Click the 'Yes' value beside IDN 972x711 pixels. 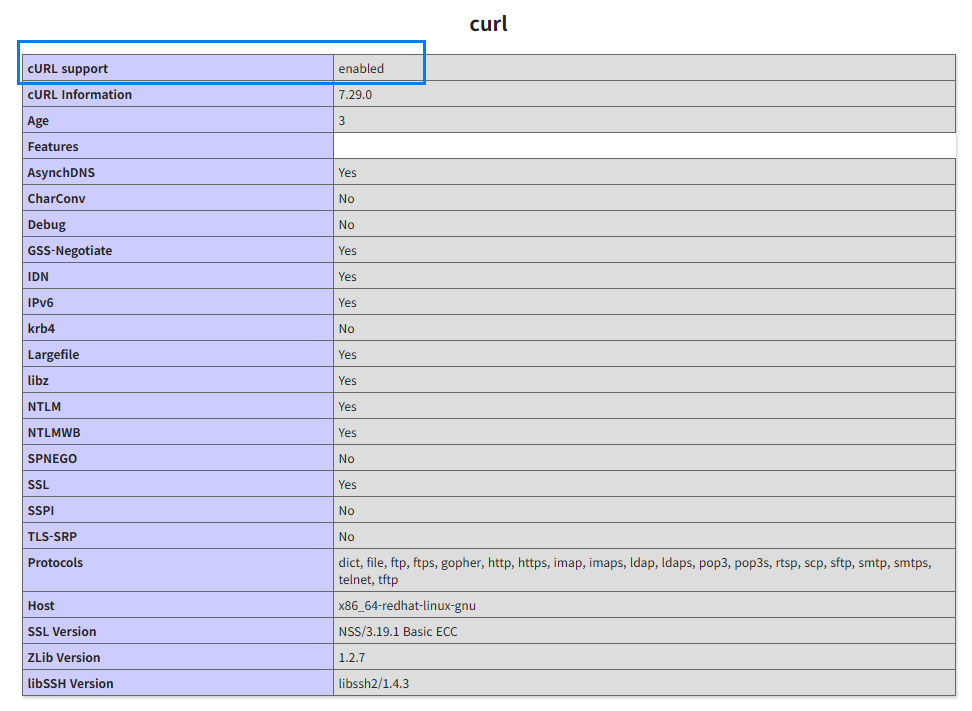[x=347, y=277]
